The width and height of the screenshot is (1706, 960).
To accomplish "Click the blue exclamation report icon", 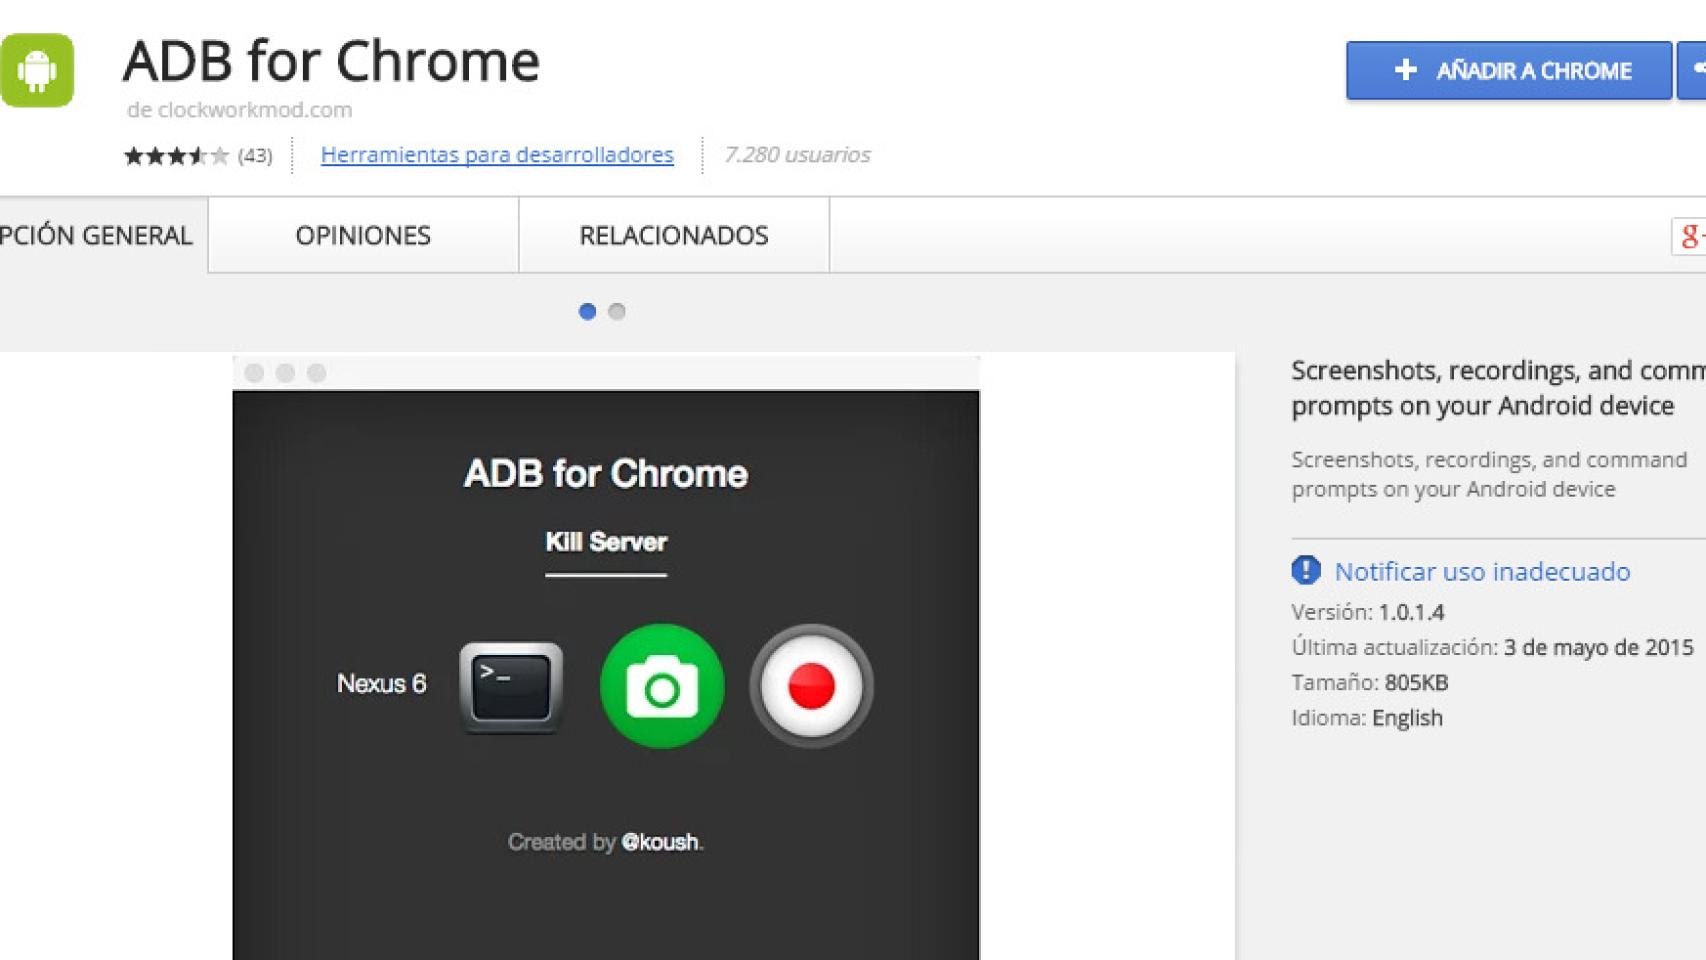I will 1306,570.
